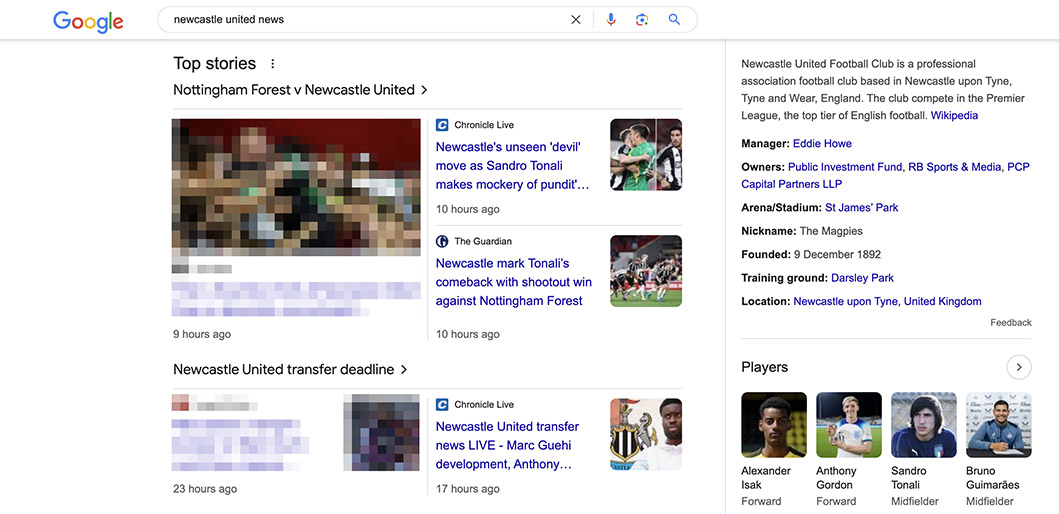This screenshot has height=514, width=1059.
Task: Start voice search with the microphone icon
Action: tap(611, 20)
